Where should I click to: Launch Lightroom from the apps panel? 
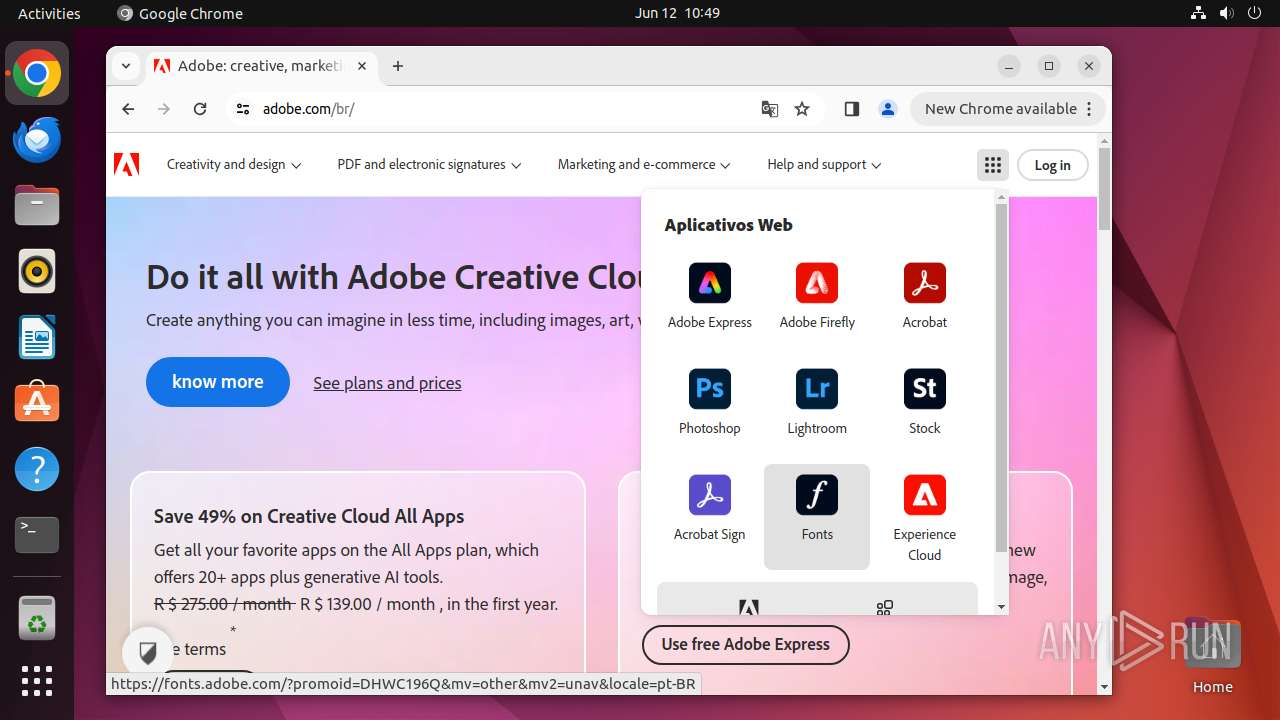817,402
